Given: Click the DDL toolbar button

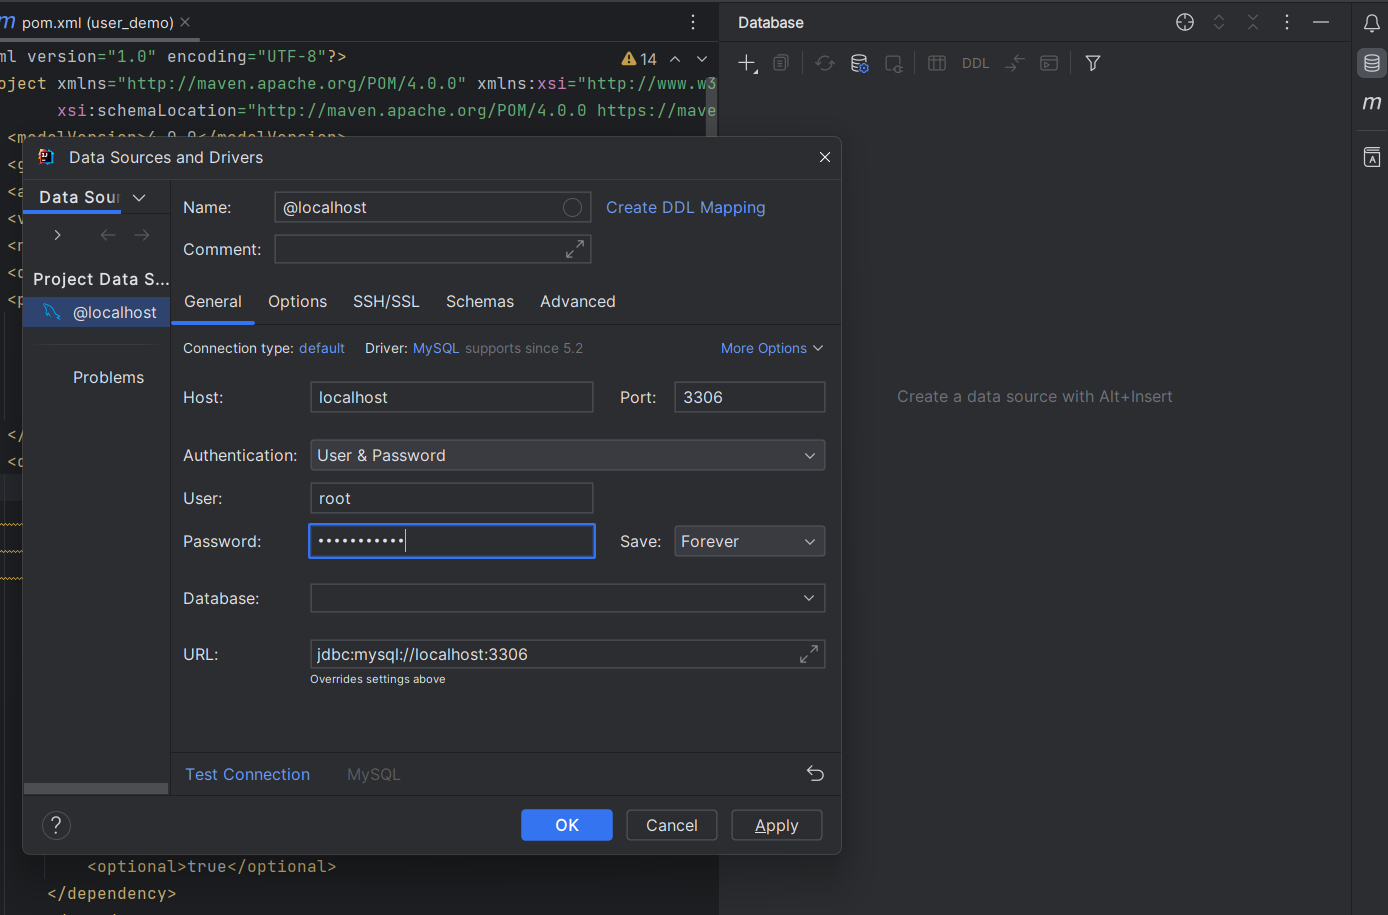Looking at the screenshot, I should [975, 63].
